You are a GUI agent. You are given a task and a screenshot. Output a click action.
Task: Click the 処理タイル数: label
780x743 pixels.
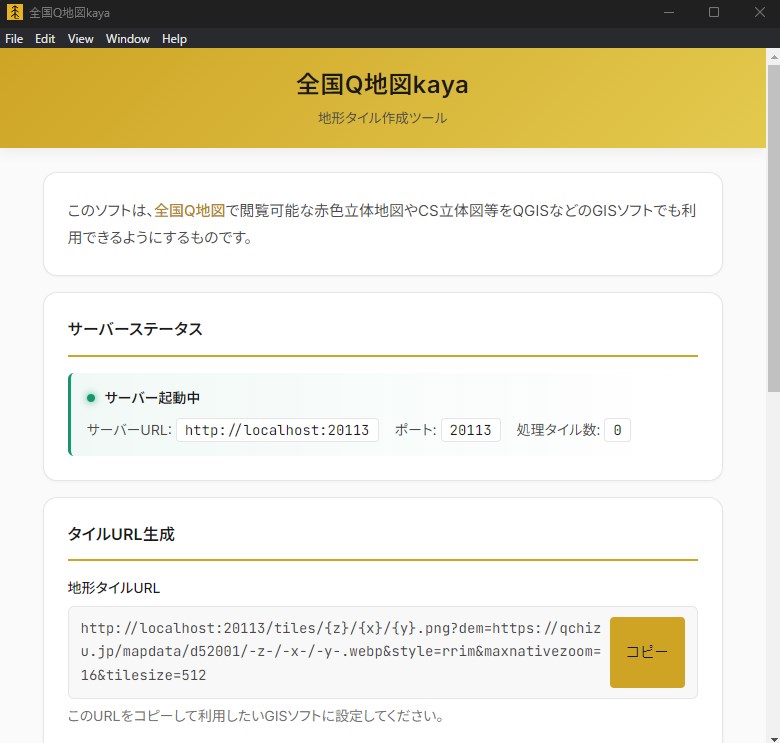[558, 430]
